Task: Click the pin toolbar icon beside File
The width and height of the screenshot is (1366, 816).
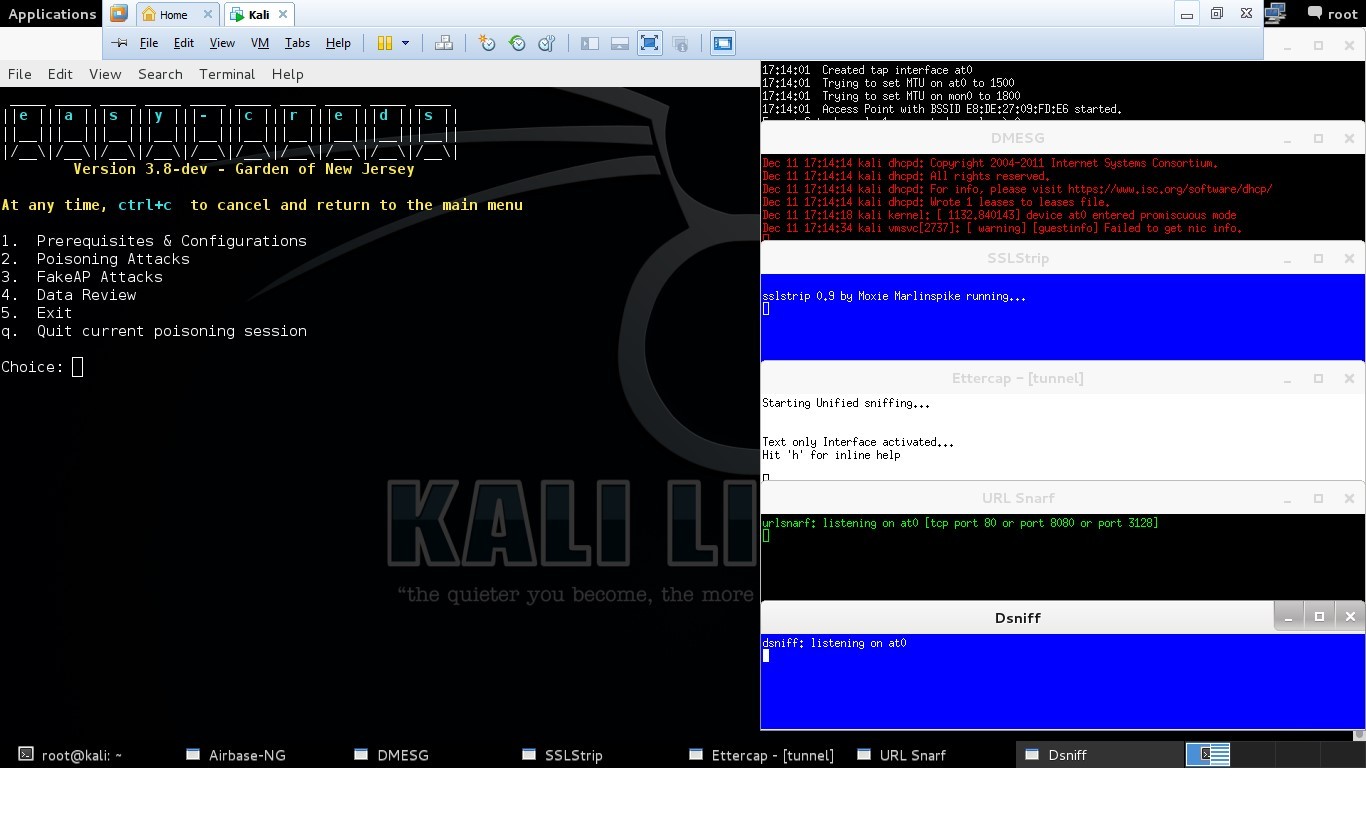Action: [x=119, y=43]
